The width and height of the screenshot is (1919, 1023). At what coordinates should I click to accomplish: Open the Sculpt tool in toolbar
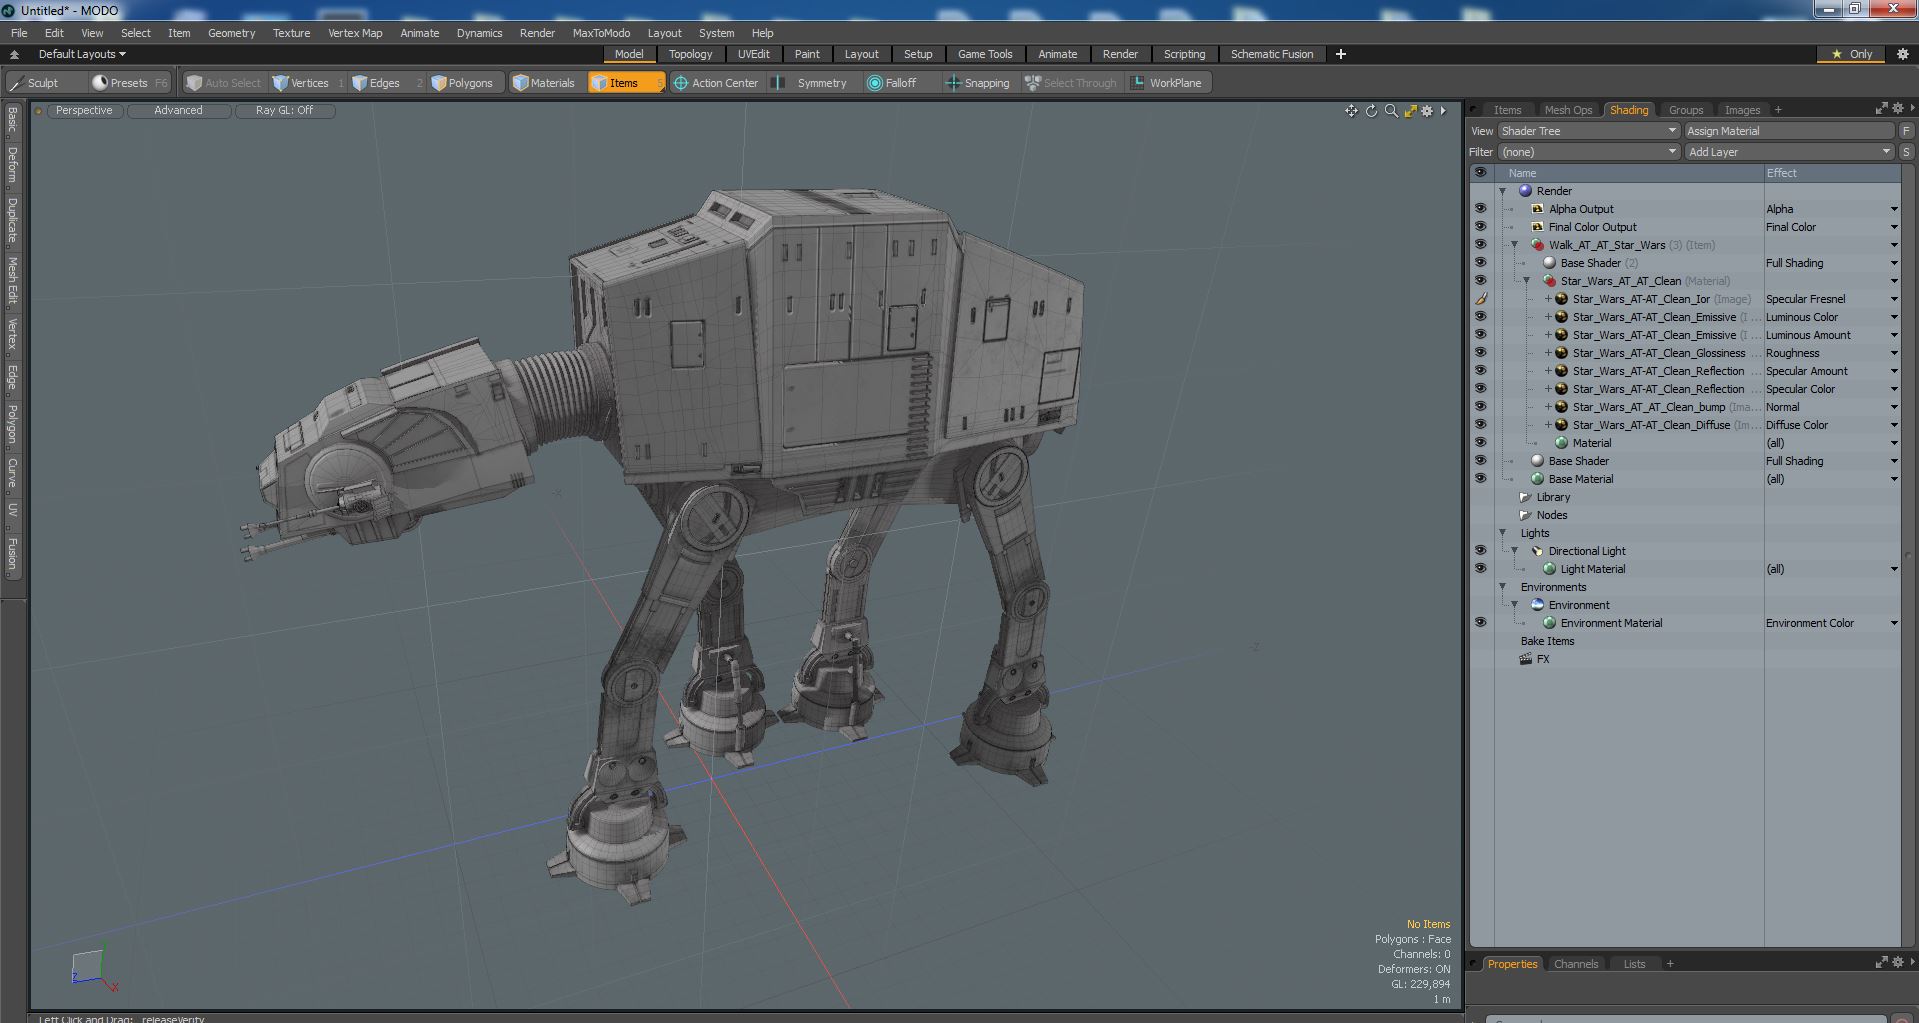(35, 83)
